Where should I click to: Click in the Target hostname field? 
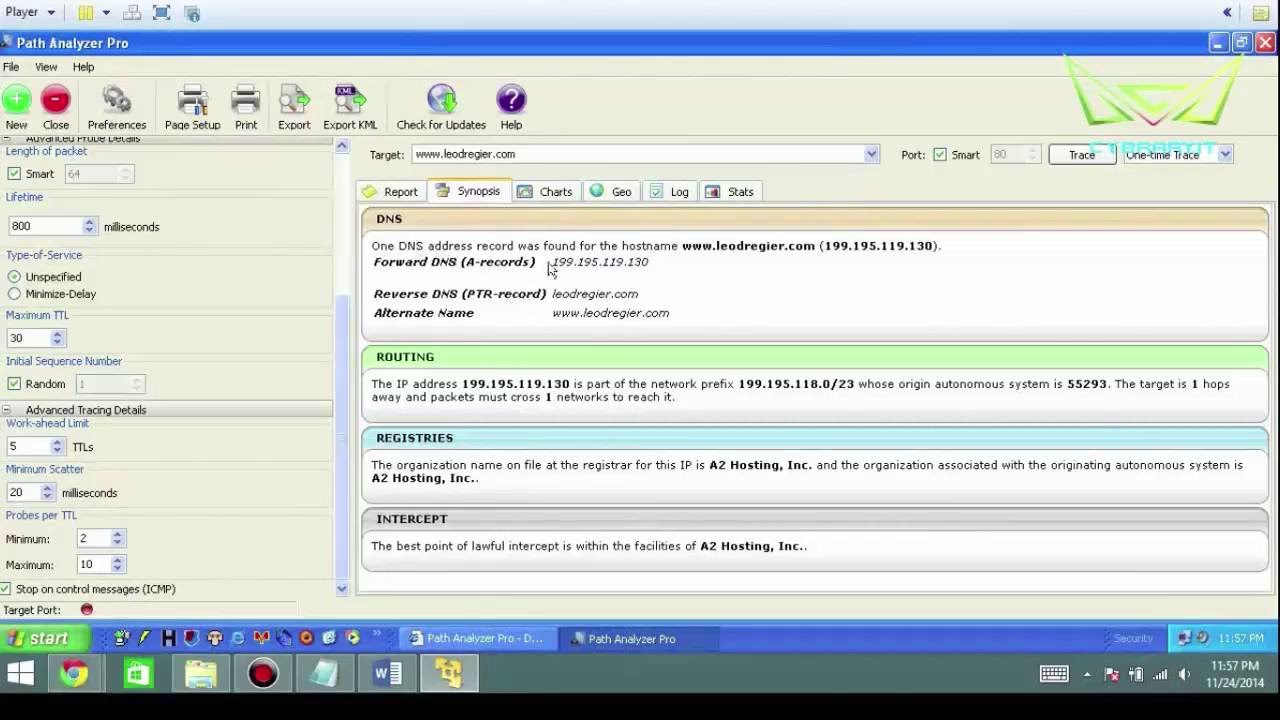[637, 154]
